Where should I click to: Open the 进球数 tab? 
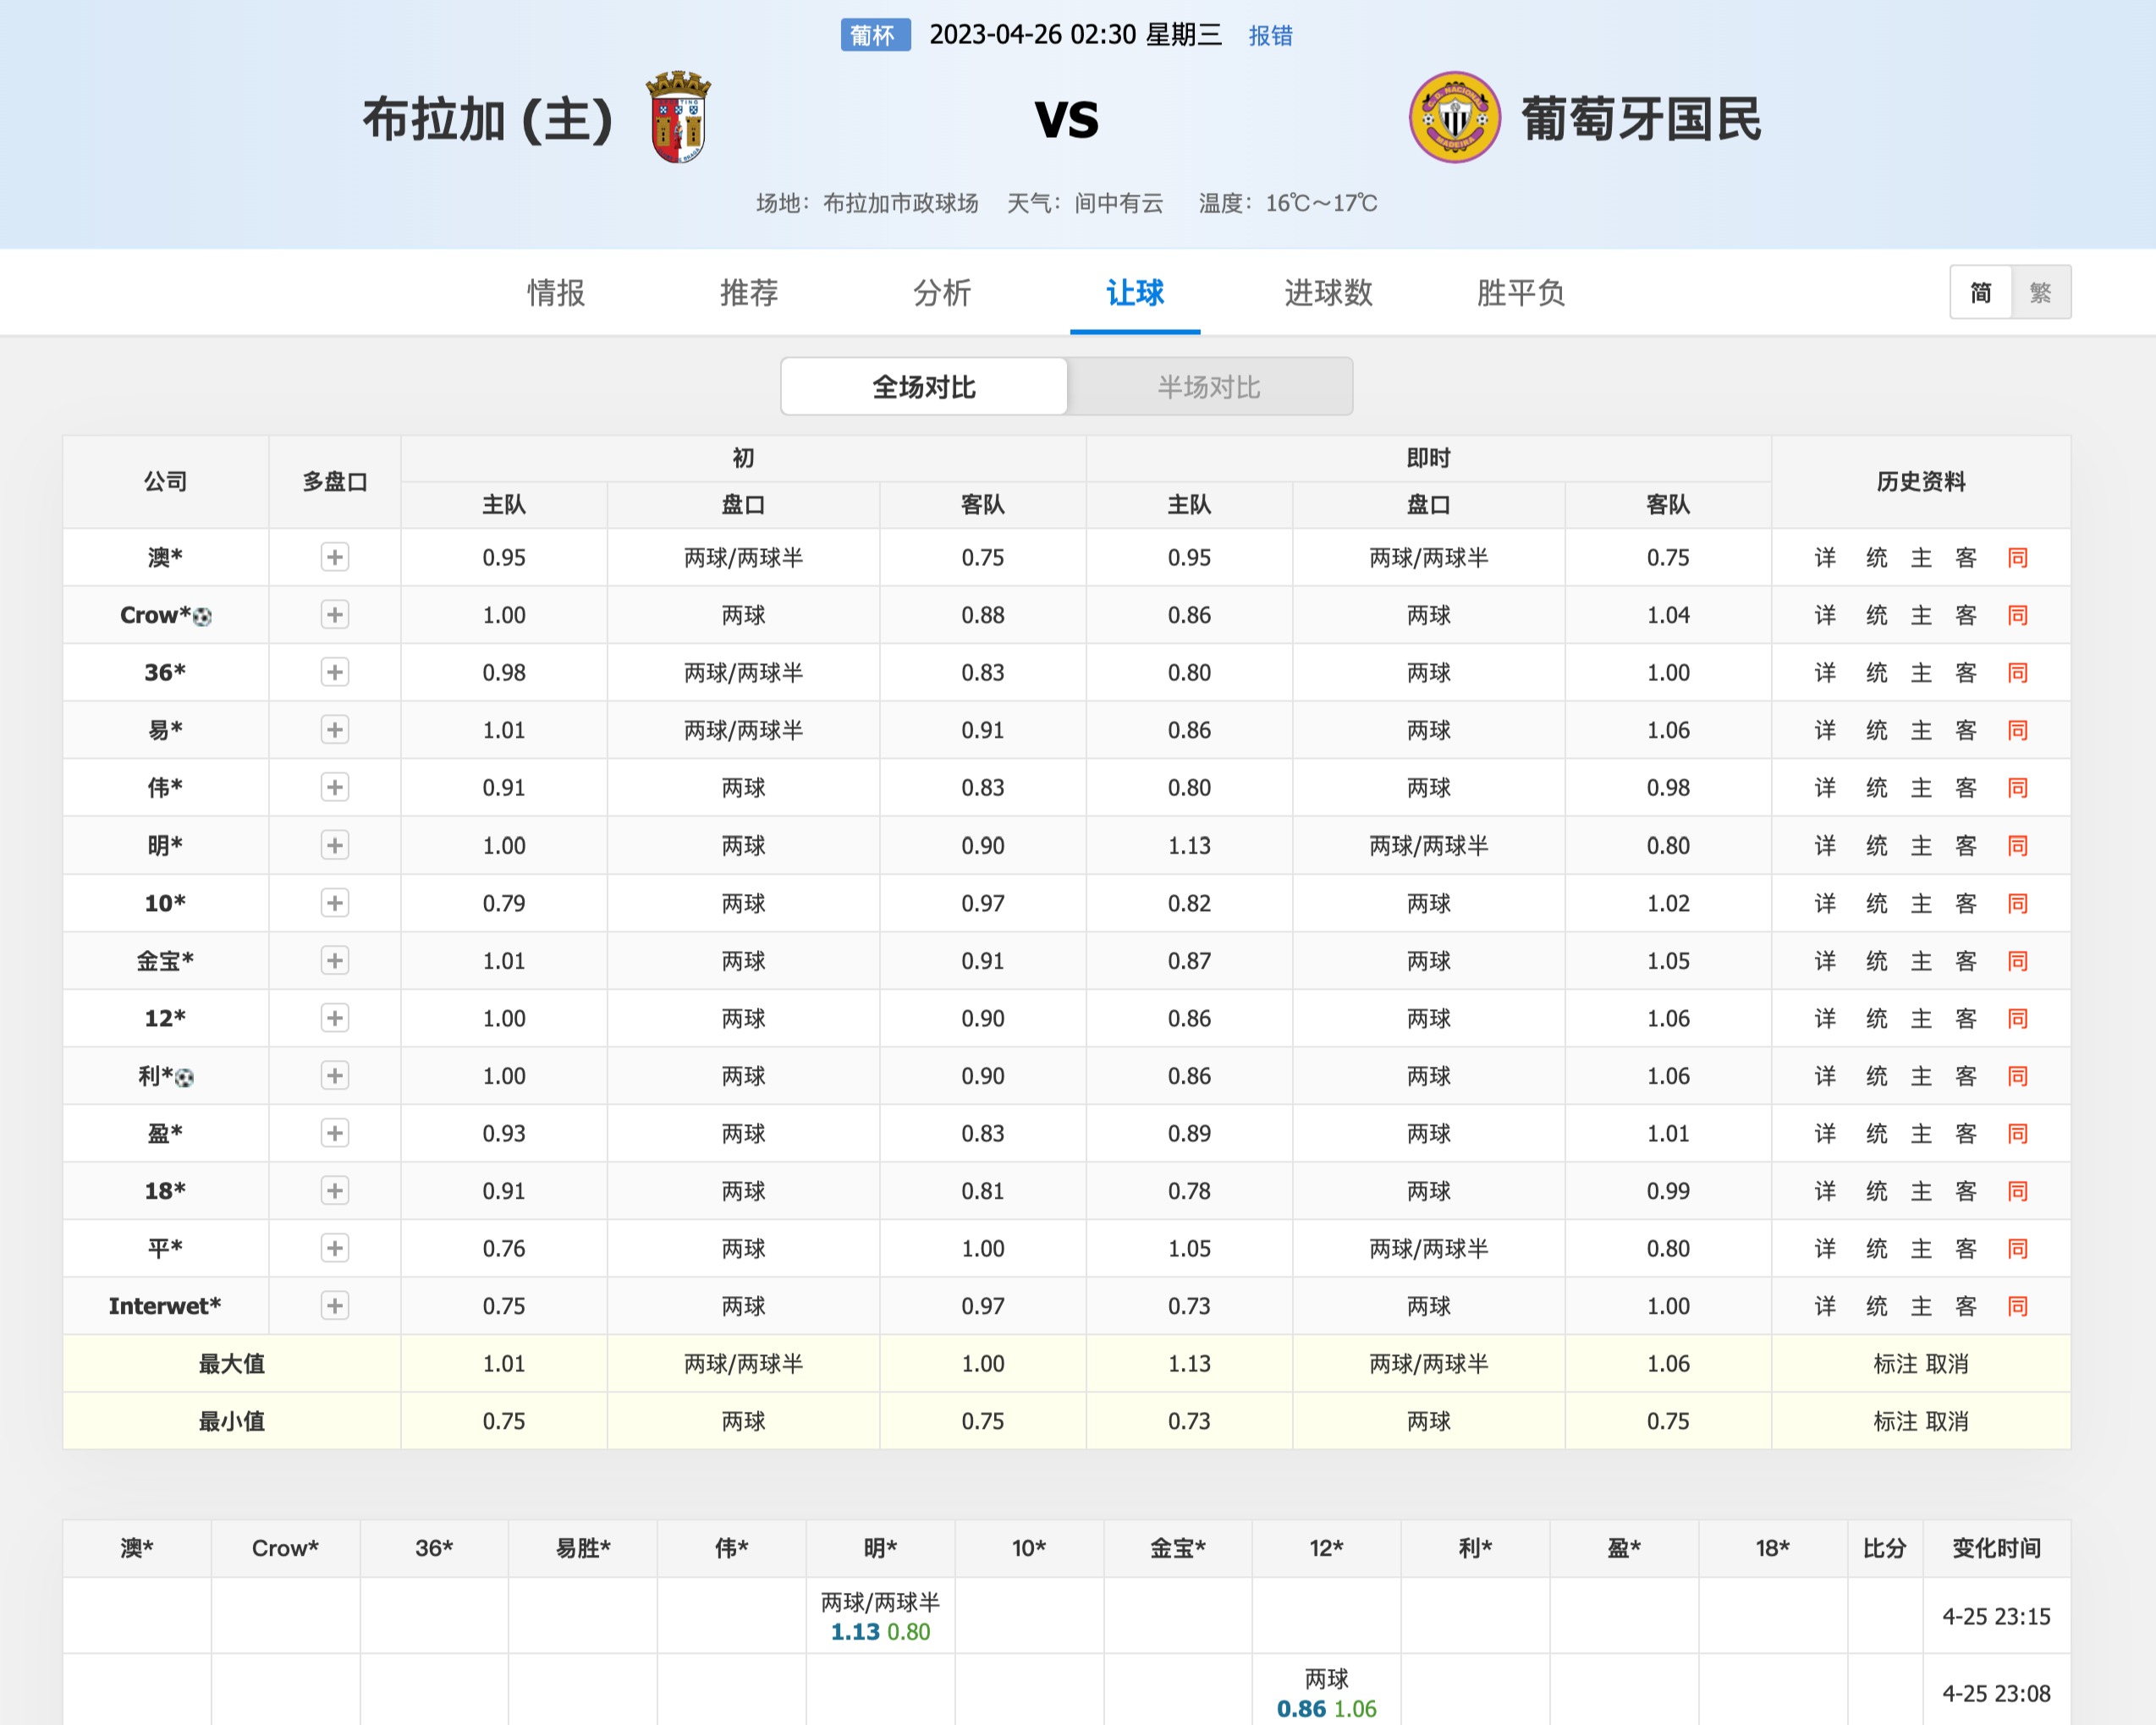[x=1328, y=293]
